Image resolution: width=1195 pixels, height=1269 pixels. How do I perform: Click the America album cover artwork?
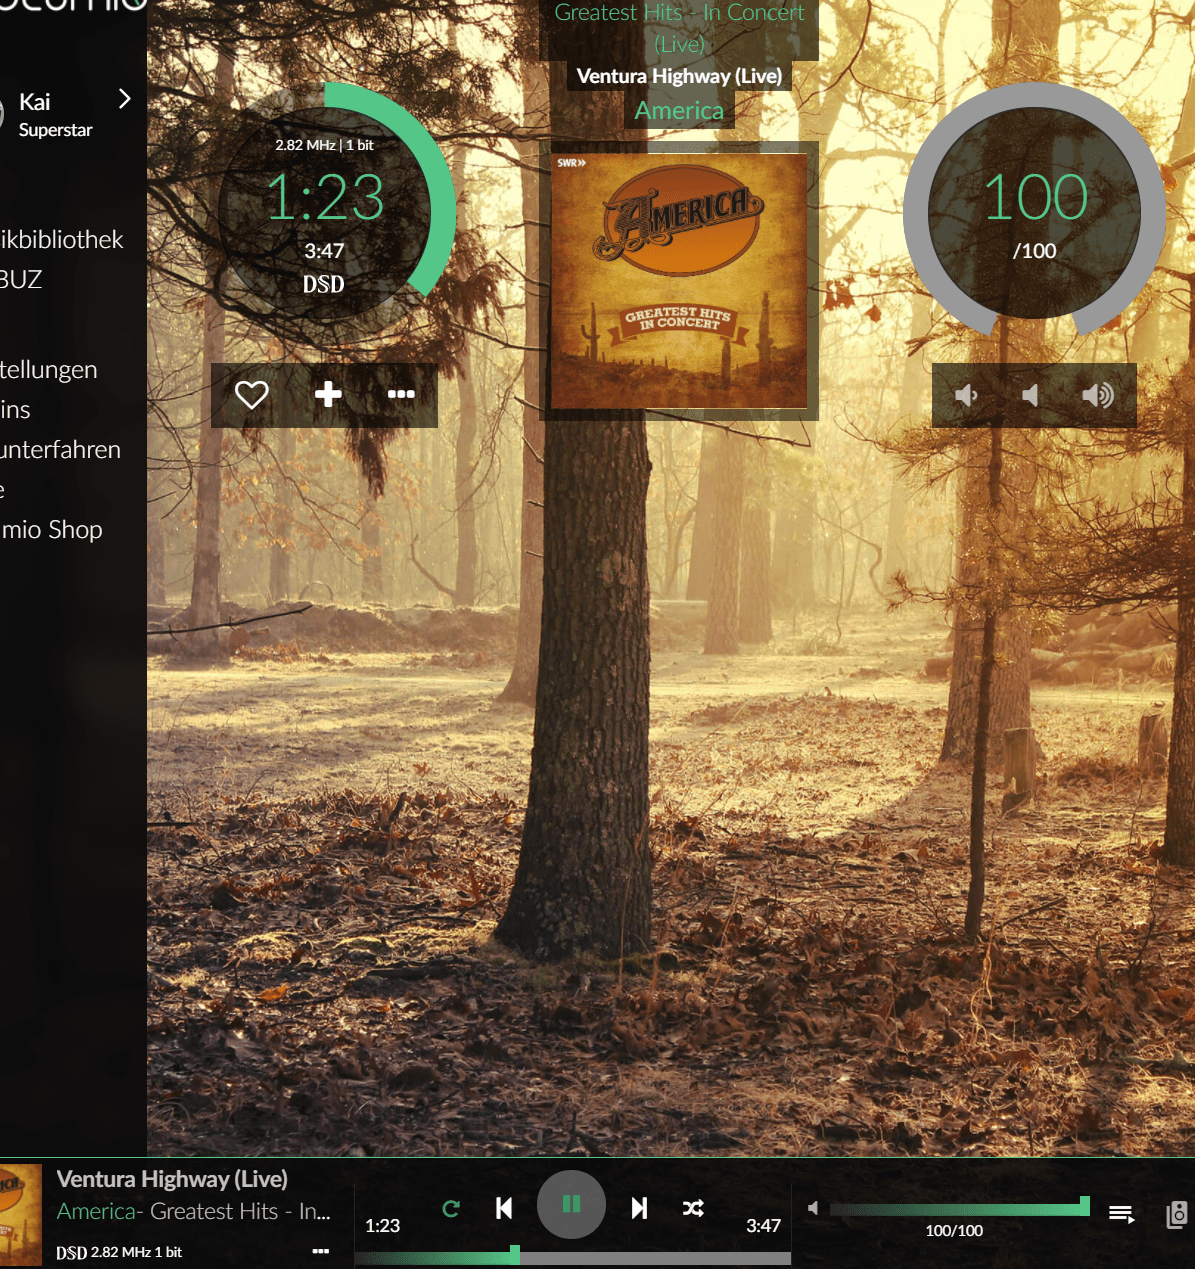(x=679, y=280)
